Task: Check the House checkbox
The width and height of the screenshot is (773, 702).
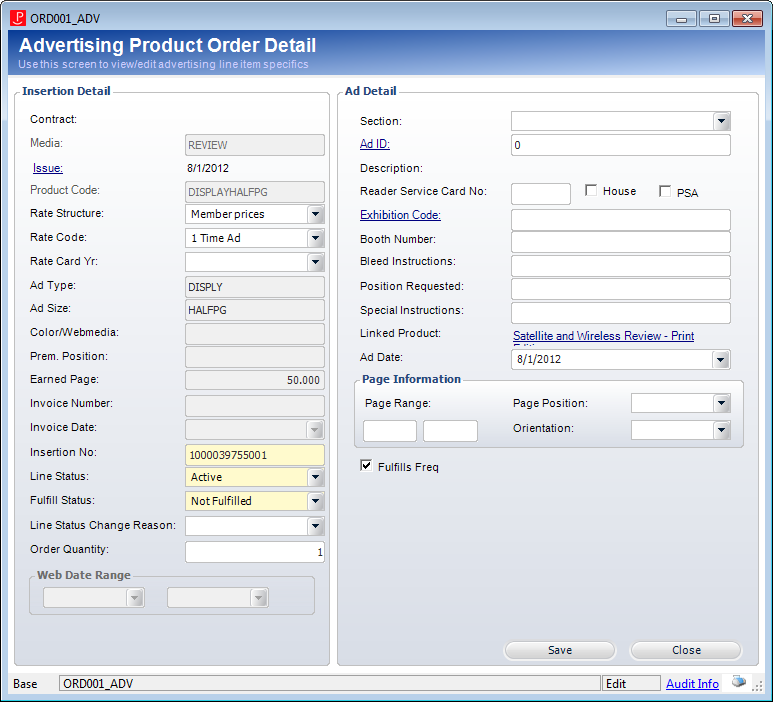Action: pos(591,190)
